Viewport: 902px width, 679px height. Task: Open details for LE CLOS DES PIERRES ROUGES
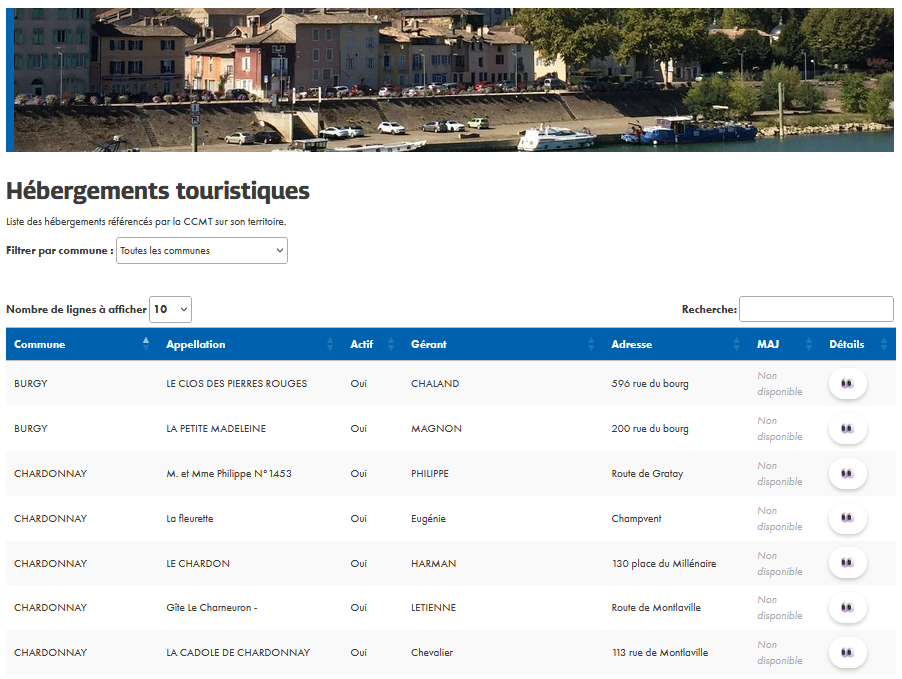(x=847, y=383)
